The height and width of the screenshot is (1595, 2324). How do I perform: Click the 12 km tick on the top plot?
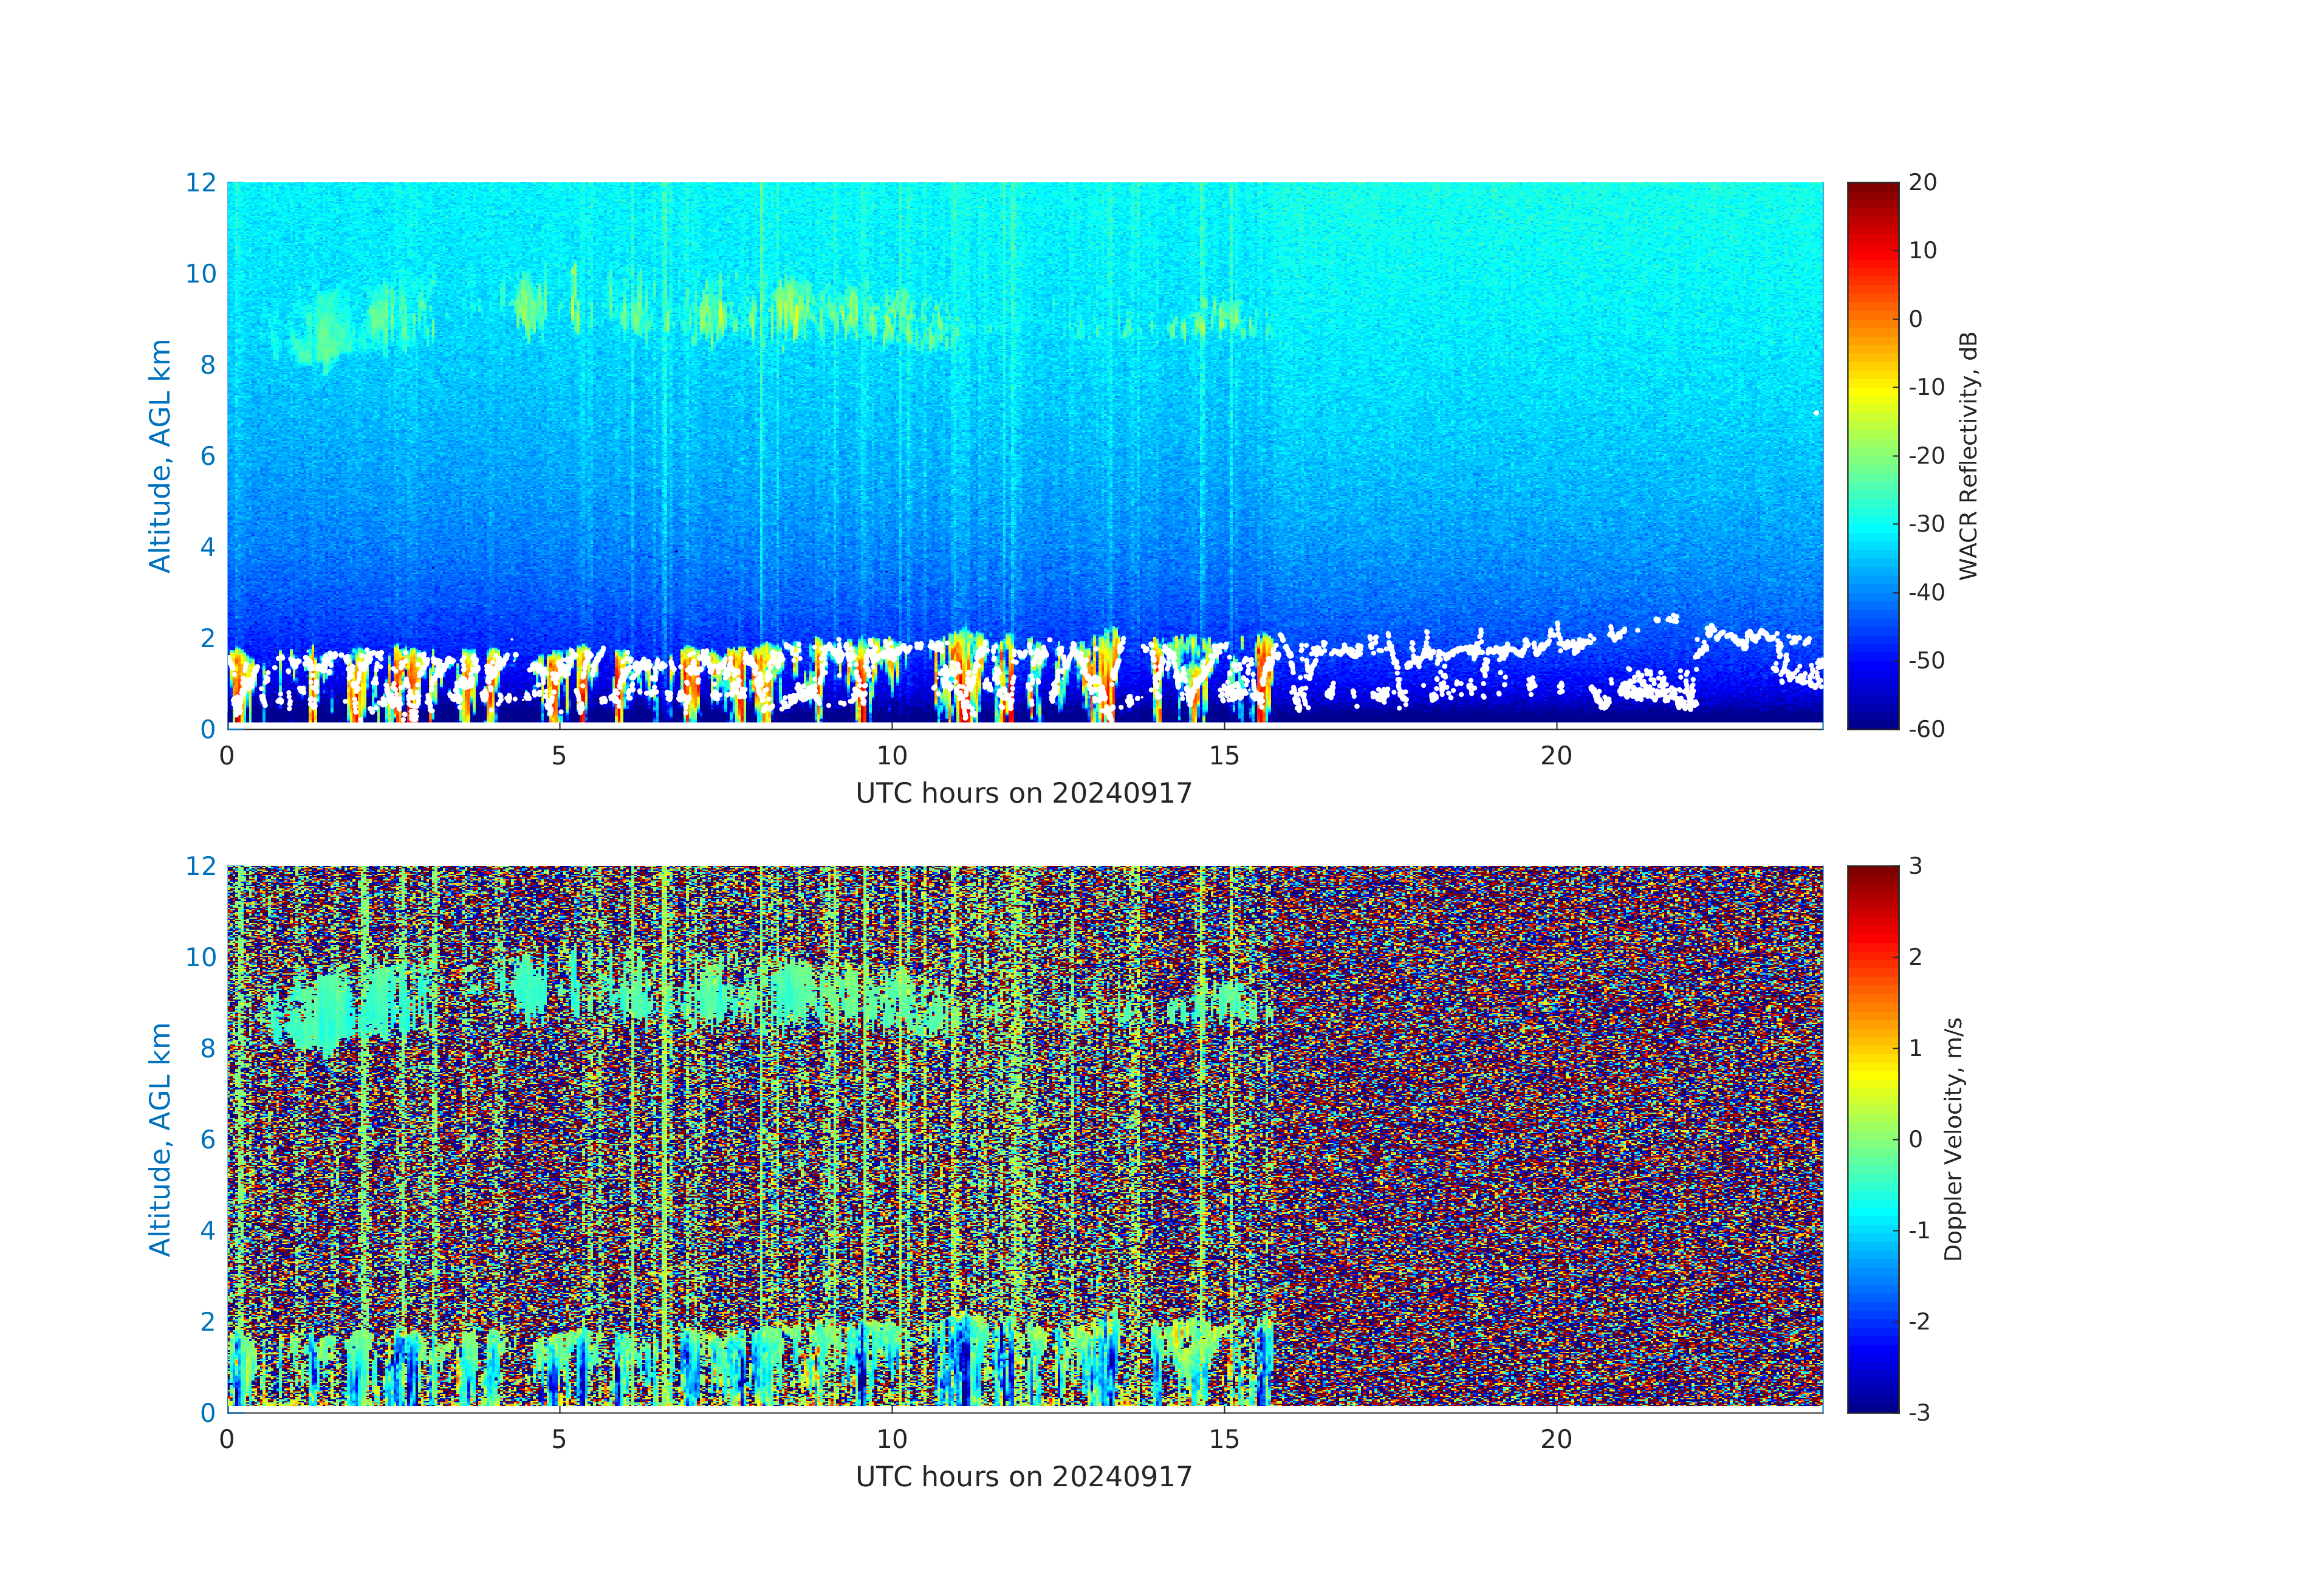click(200, 182)
